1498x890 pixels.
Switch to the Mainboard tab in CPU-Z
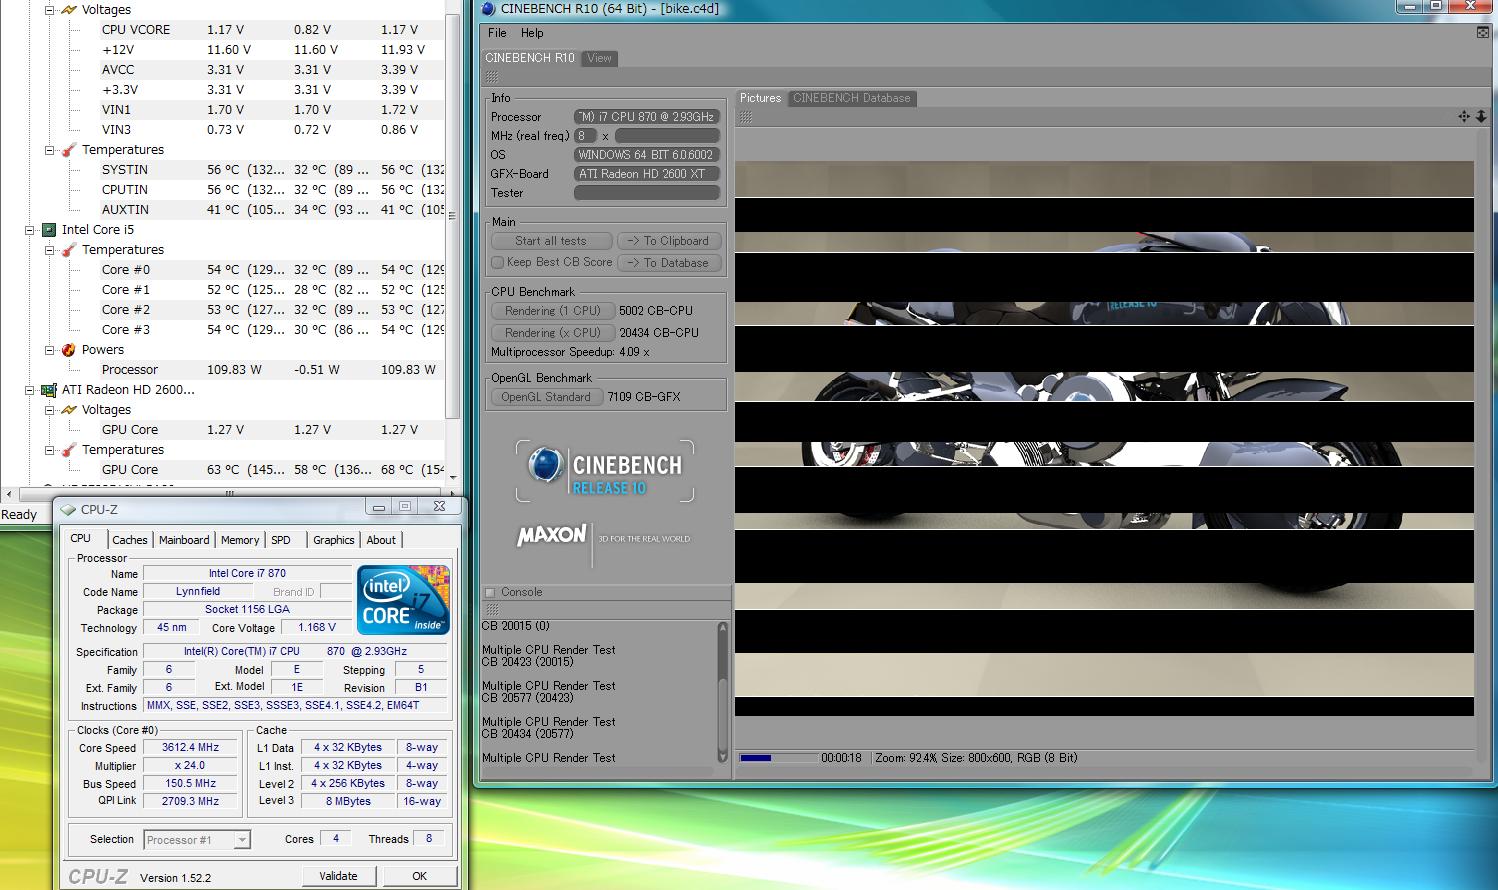(184, 540)
